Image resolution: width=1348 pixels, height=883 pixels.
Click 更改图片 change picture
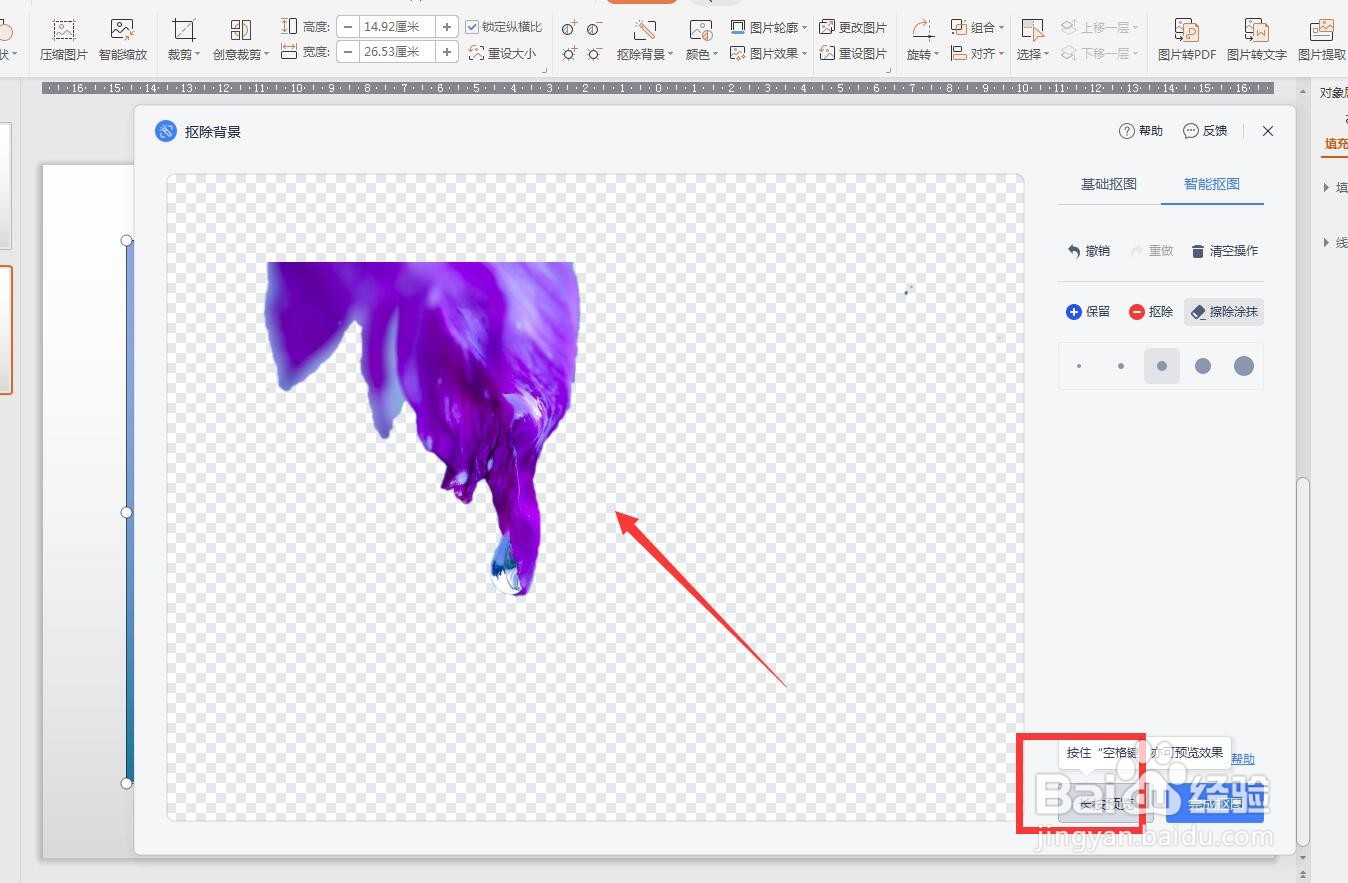(853, 27)
